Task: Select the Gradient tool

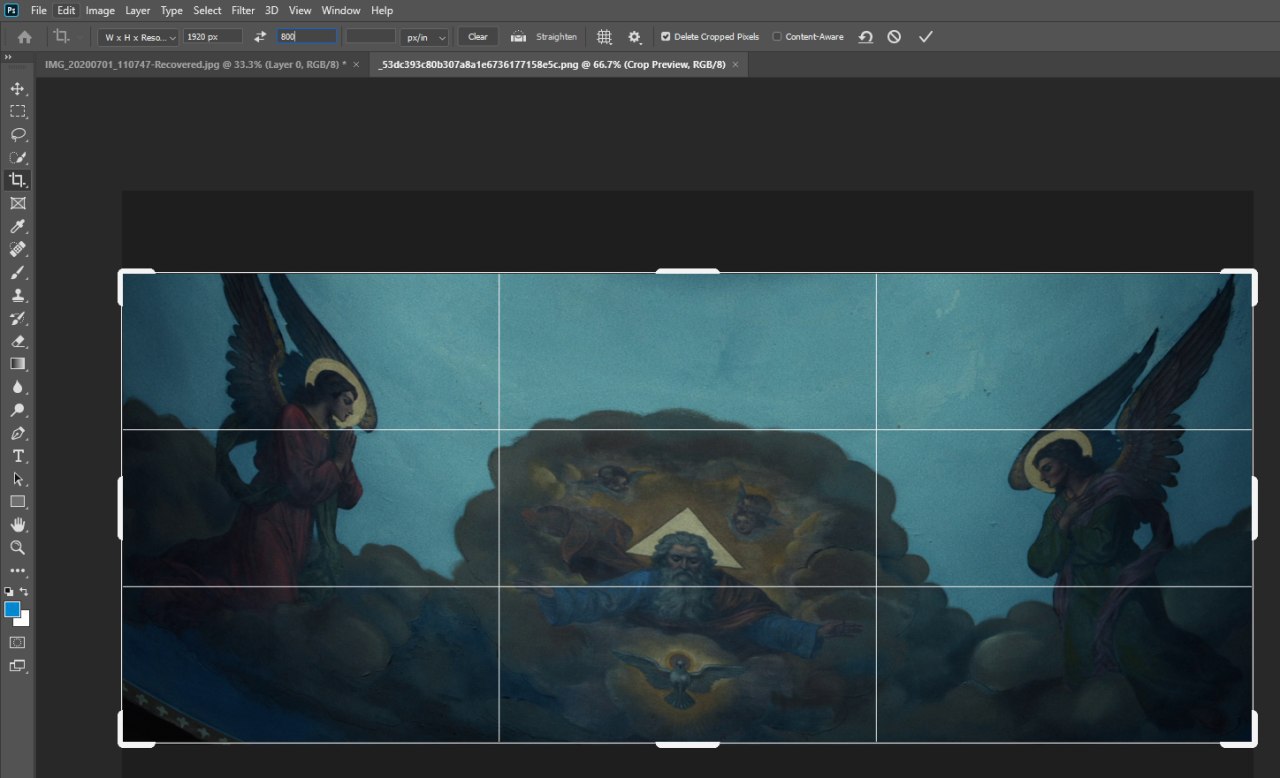Action: 17,364
